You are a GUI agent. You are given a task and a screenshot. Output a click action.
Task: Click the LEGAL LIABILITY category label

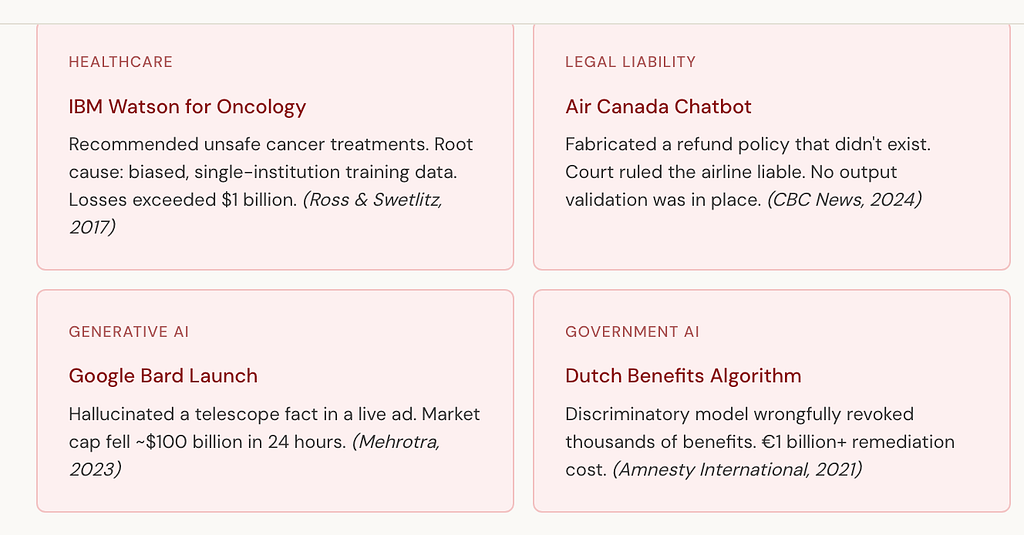coord(630,62)
